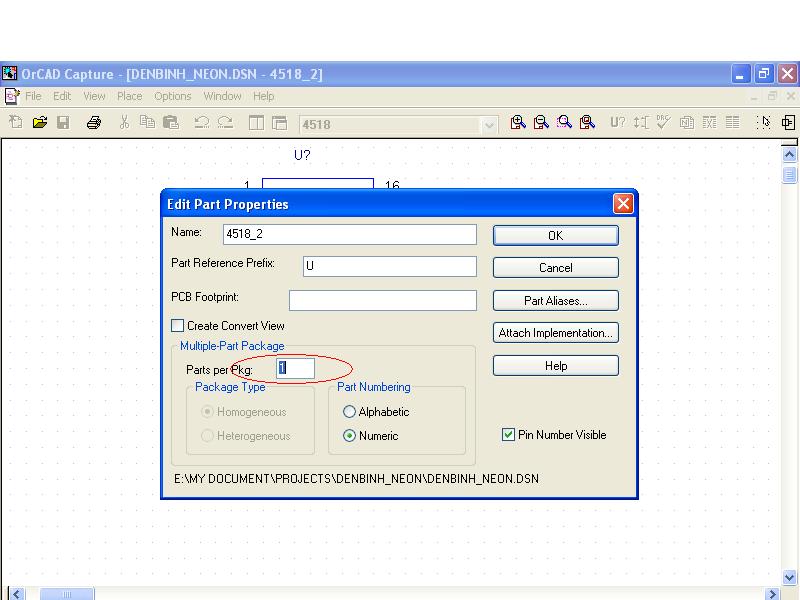The width and height of the screenshot is (800, 600).
Task: Click the split-pane view toolbar icon
Action: (256, 122)
